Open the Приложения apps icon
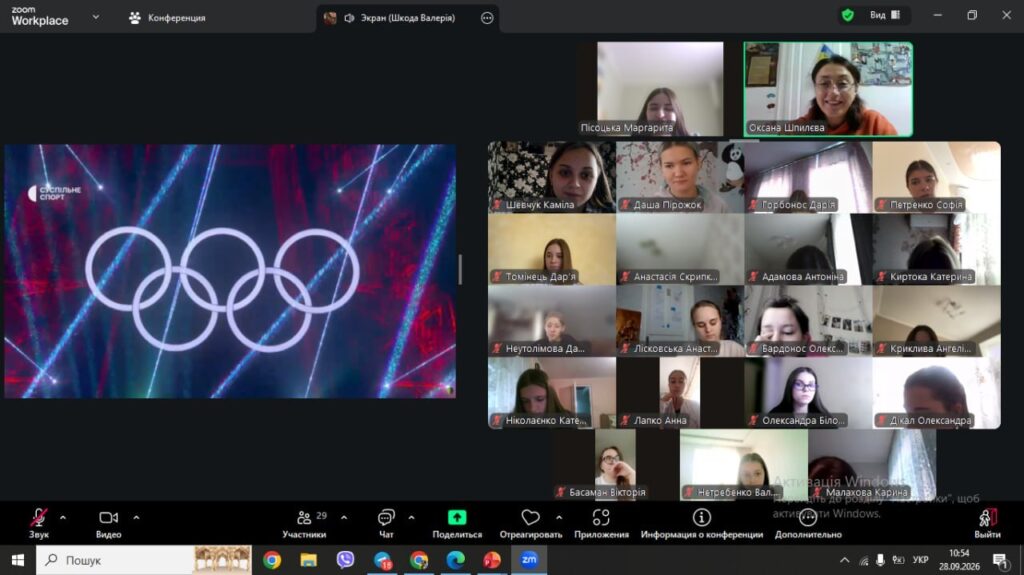 601,518
